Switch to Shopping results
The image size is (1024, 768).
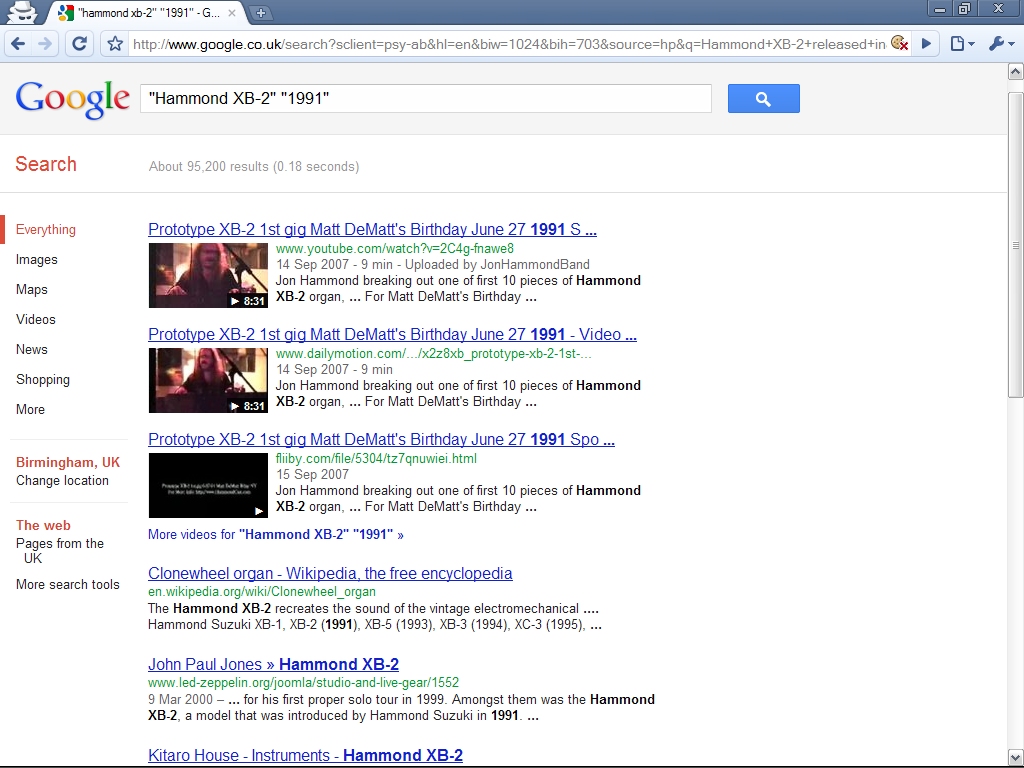click(42, 379)
